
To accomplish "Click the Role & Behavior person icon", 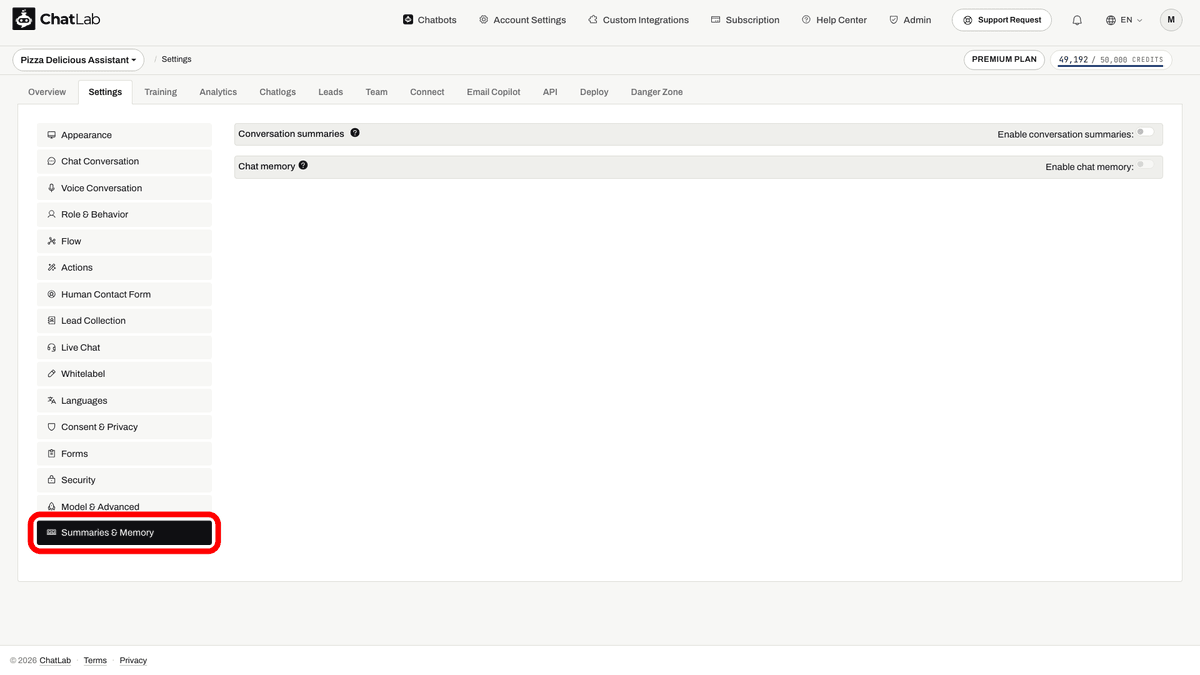I will pyautogui.click(x=52, y=214).
